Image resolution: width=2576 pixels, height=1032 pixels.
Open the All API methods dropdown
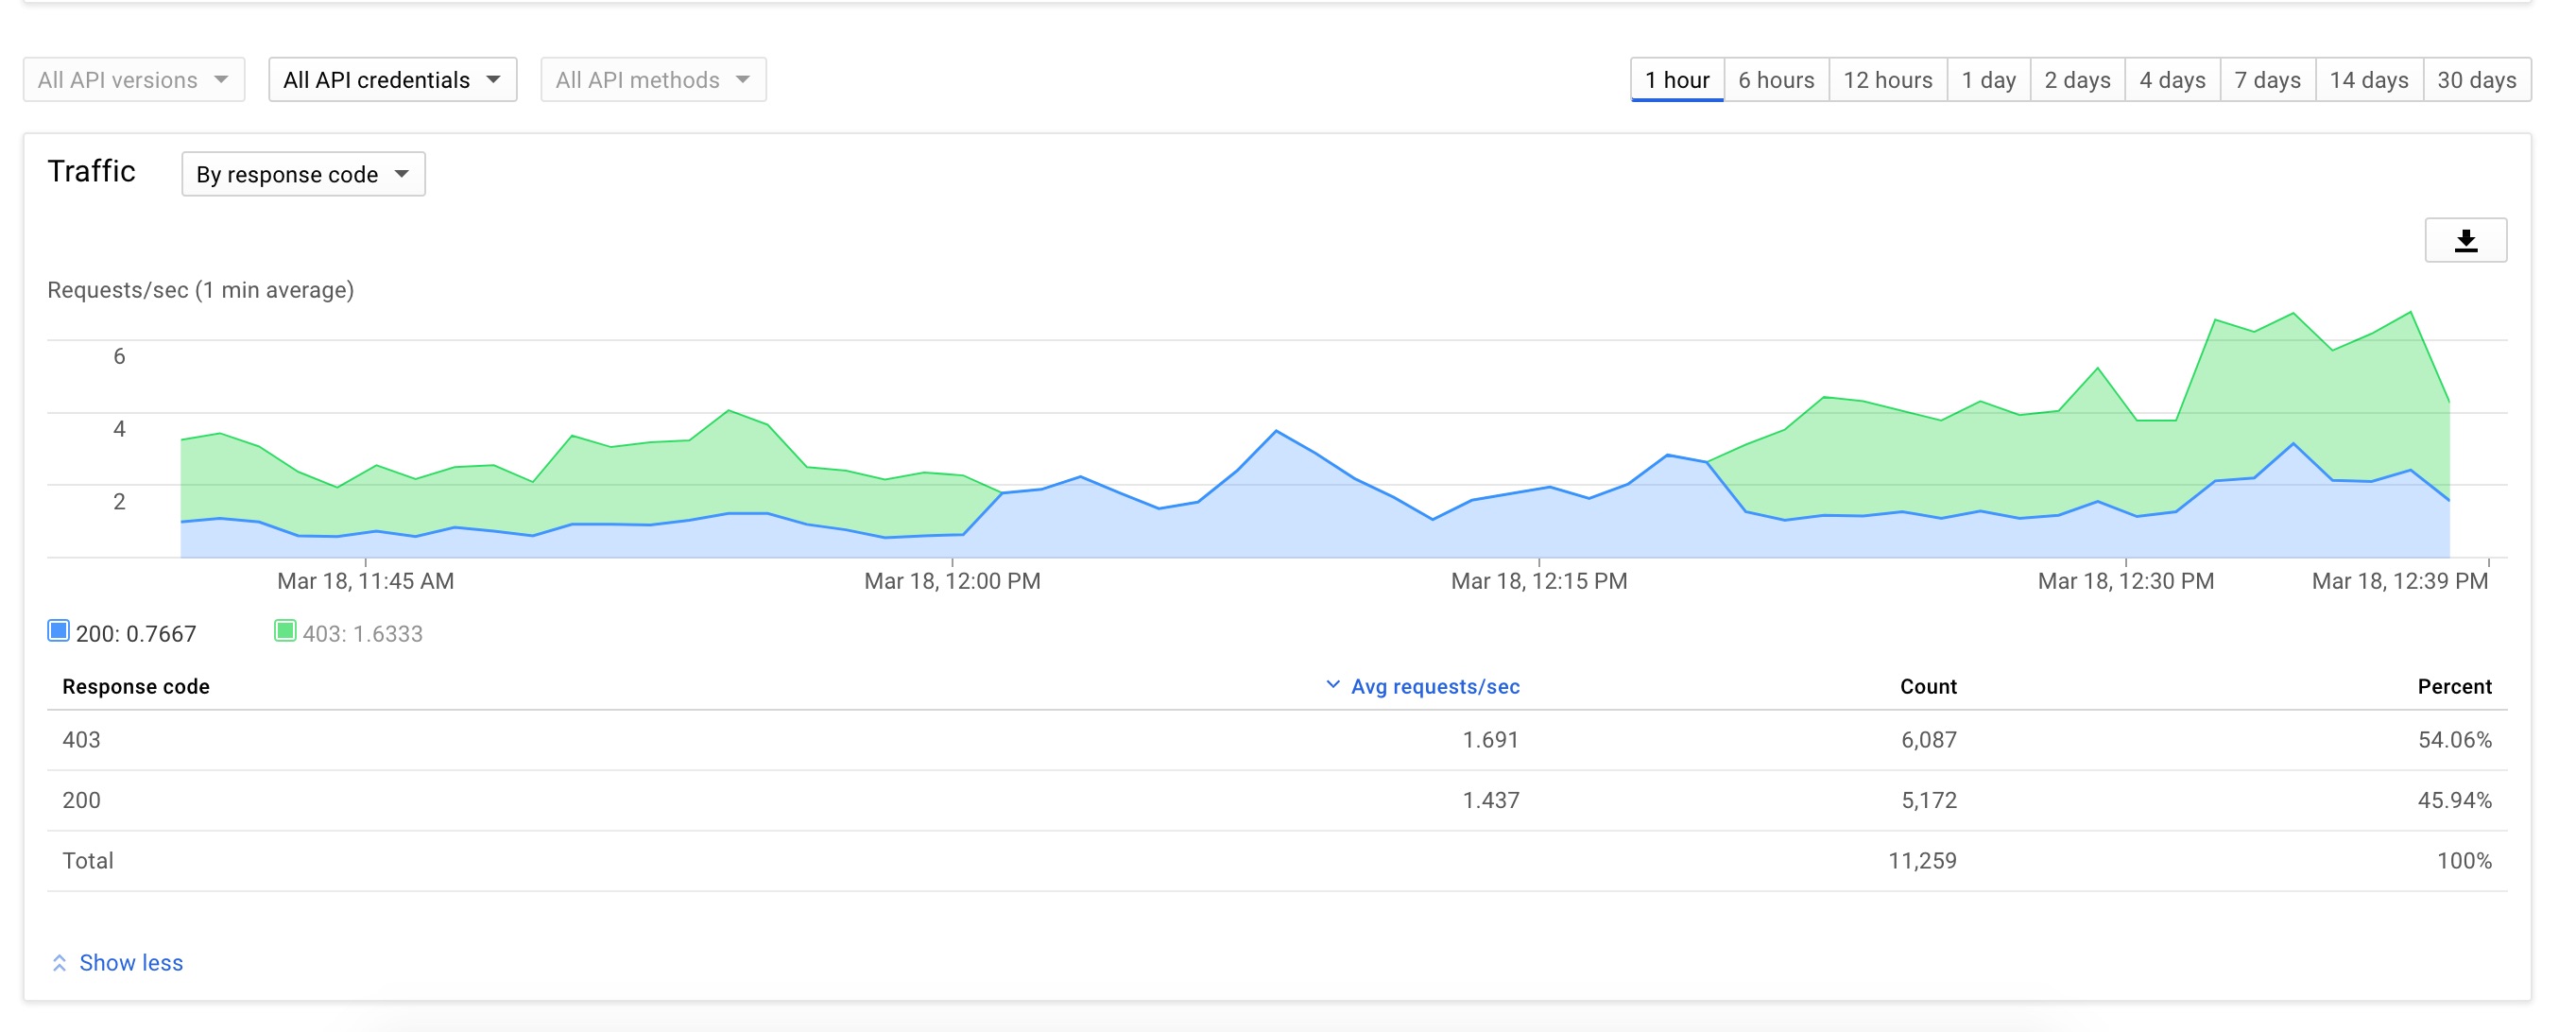[x=654, y=80]
